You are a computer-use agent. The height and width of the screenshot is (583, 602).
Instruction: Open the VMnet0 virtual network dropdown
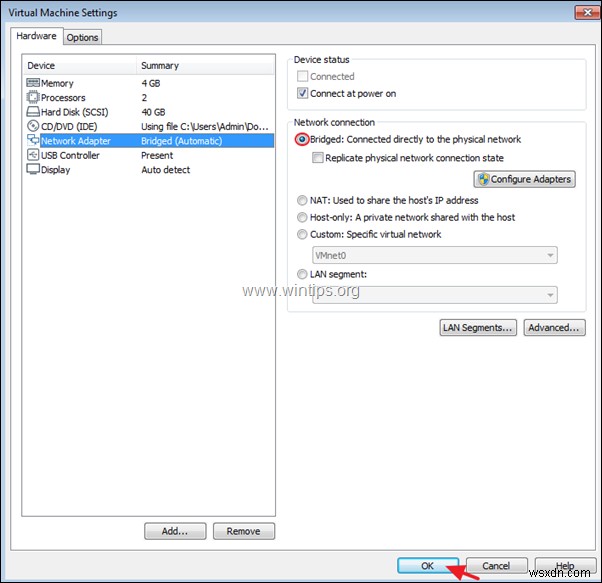click(435, 255)
